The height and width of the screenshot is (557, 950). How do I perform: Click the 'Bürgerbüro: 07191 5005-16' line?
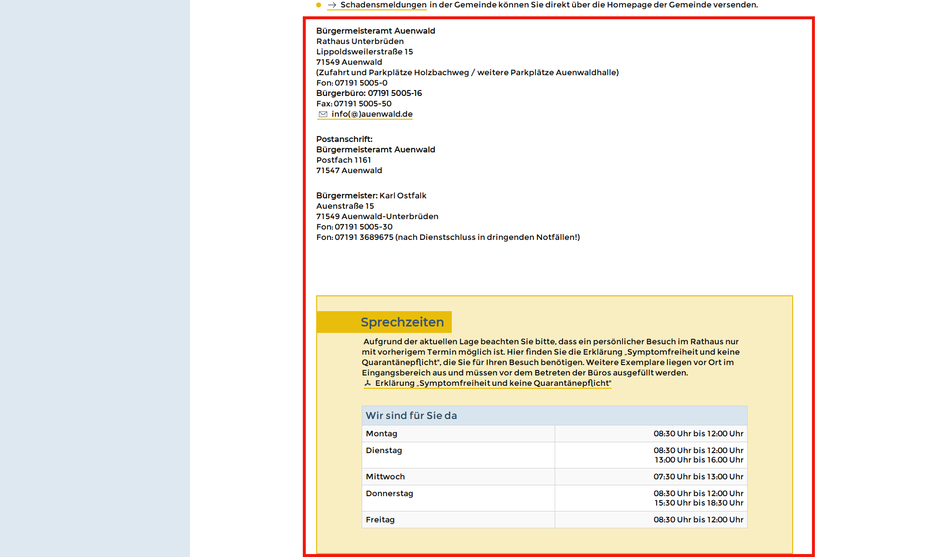(x=369, y=93)
